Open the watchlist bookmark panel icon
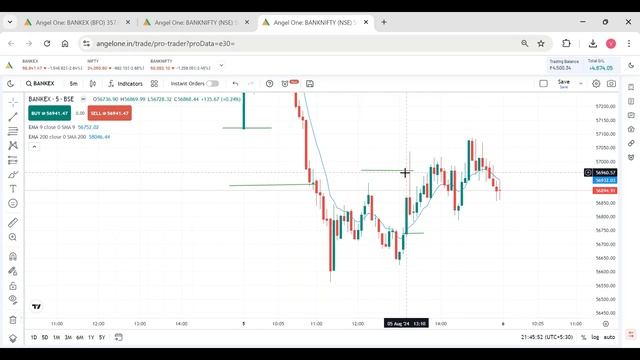Viewport: 640px width, 360px height. pos(631,87)
